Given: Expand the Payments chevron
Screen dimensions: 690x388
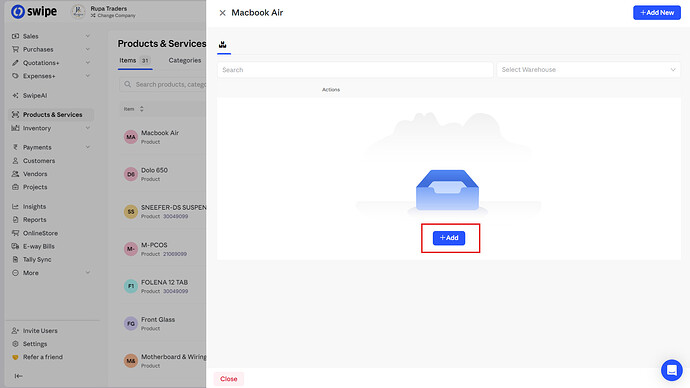Looking at the screenshot, I should pyautogui.click(x=88, y=147).
